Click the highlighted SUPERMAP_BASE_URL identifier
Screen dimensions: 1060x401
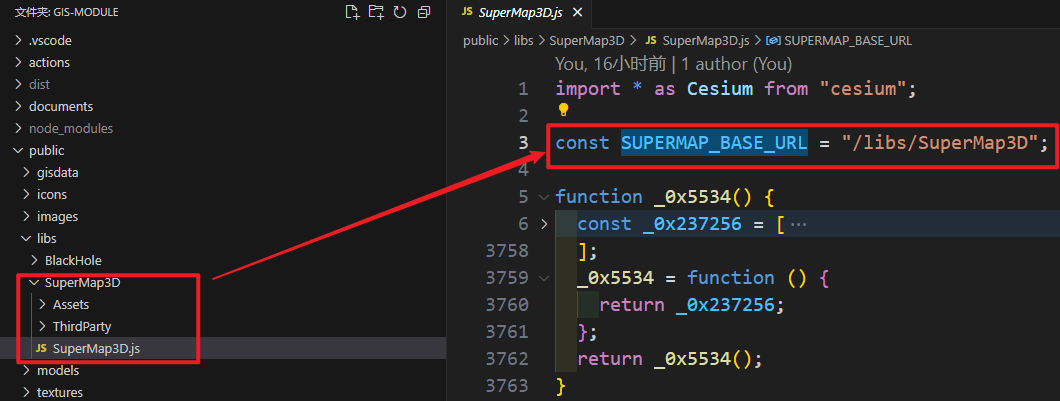click(714, 143)
